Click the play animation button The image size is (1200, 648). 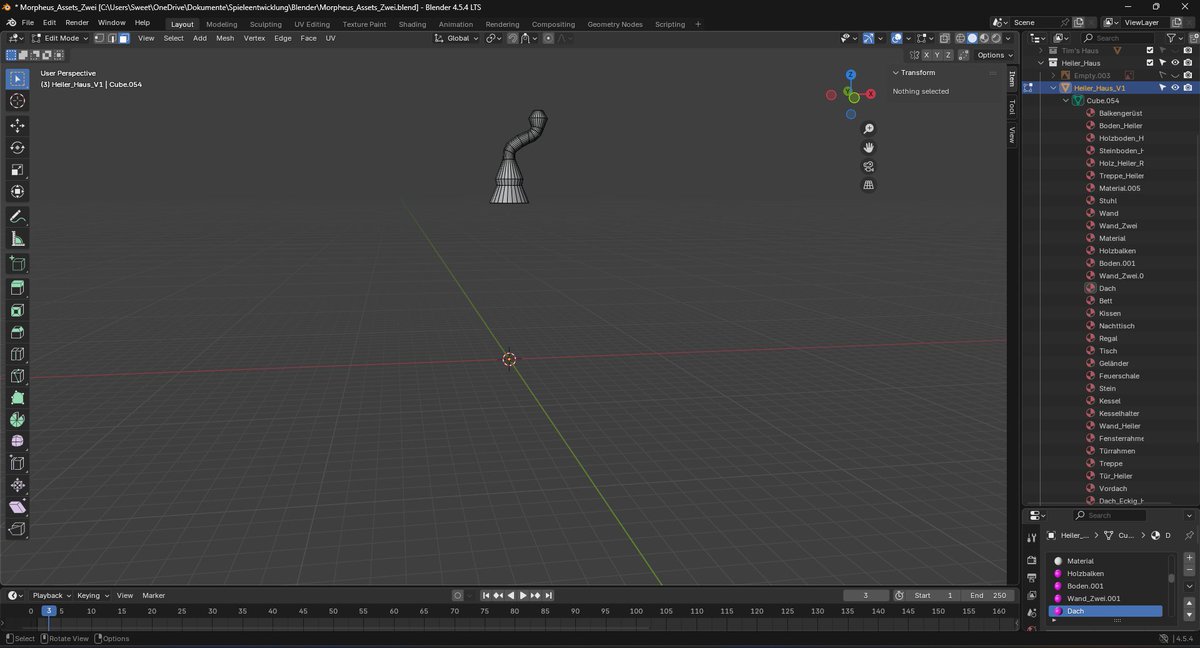coord(522,595)
